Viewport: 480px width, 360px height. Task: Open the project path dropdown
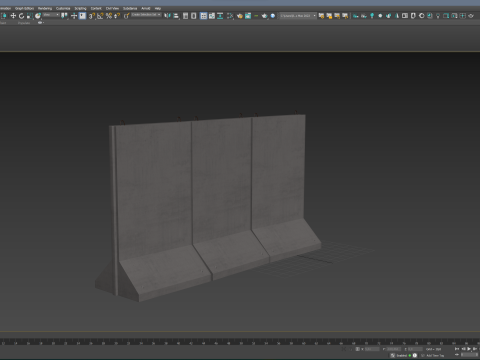[298, 16]
